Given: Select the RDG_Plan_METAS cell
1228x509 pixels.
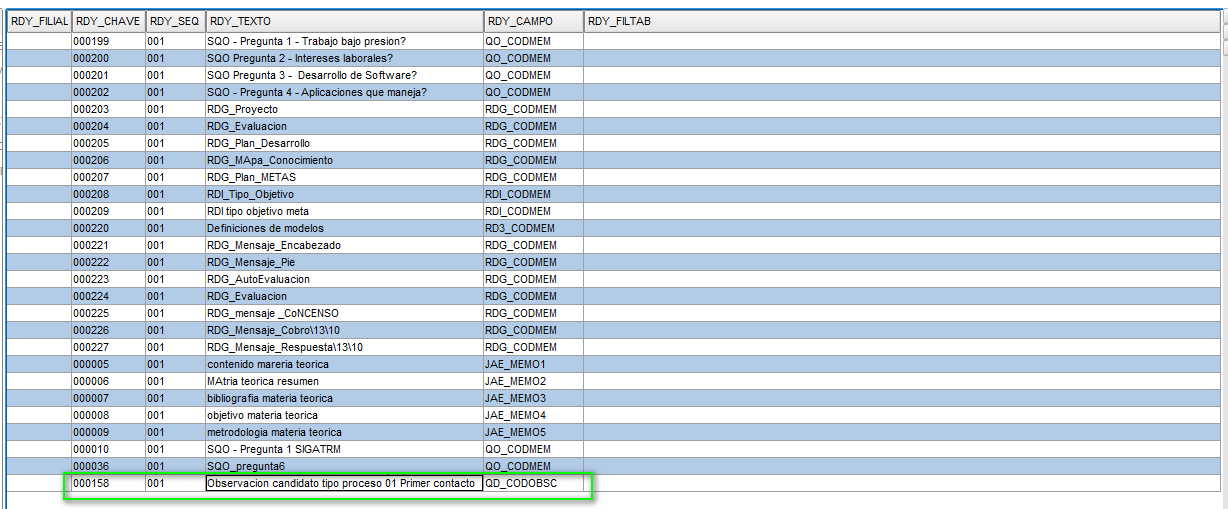Looking at the screenshot, I should pos(345,177).
